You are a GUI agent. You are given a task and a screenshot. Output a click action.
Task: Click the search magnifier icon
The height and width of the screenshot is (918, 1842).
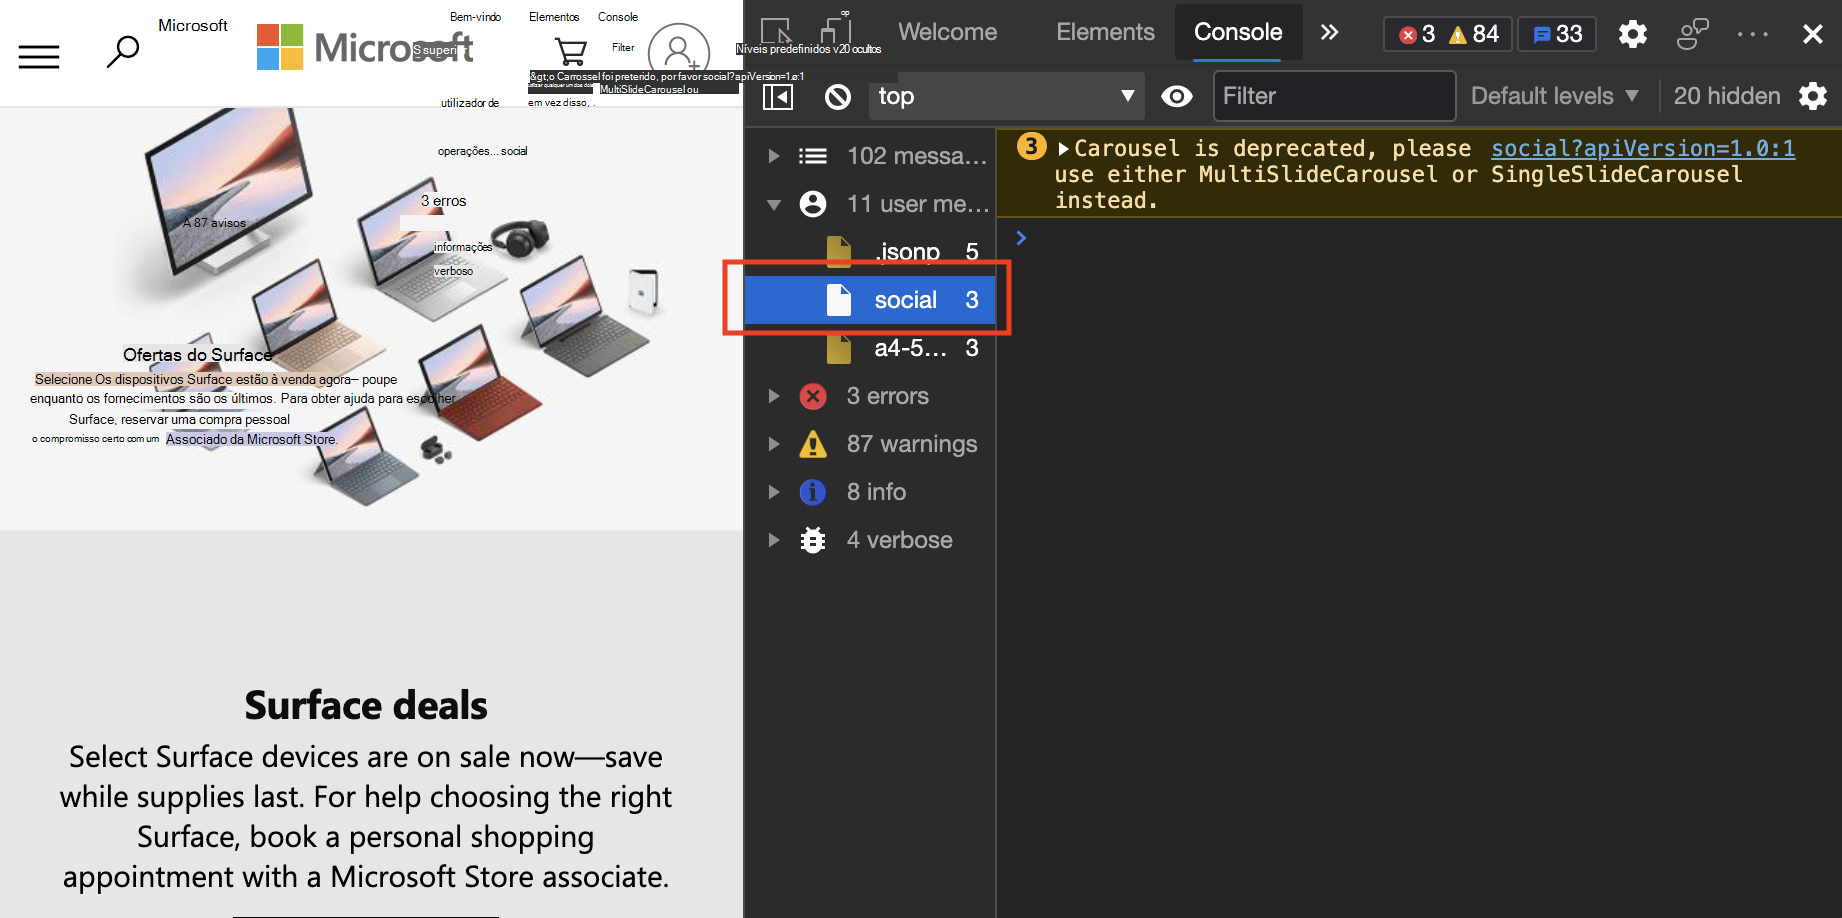[123, 51]
